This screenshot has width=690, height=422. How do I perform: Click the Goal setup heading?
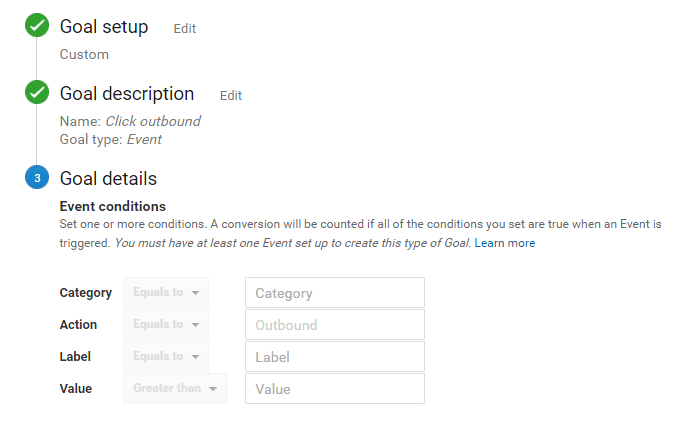pos(104,27)
